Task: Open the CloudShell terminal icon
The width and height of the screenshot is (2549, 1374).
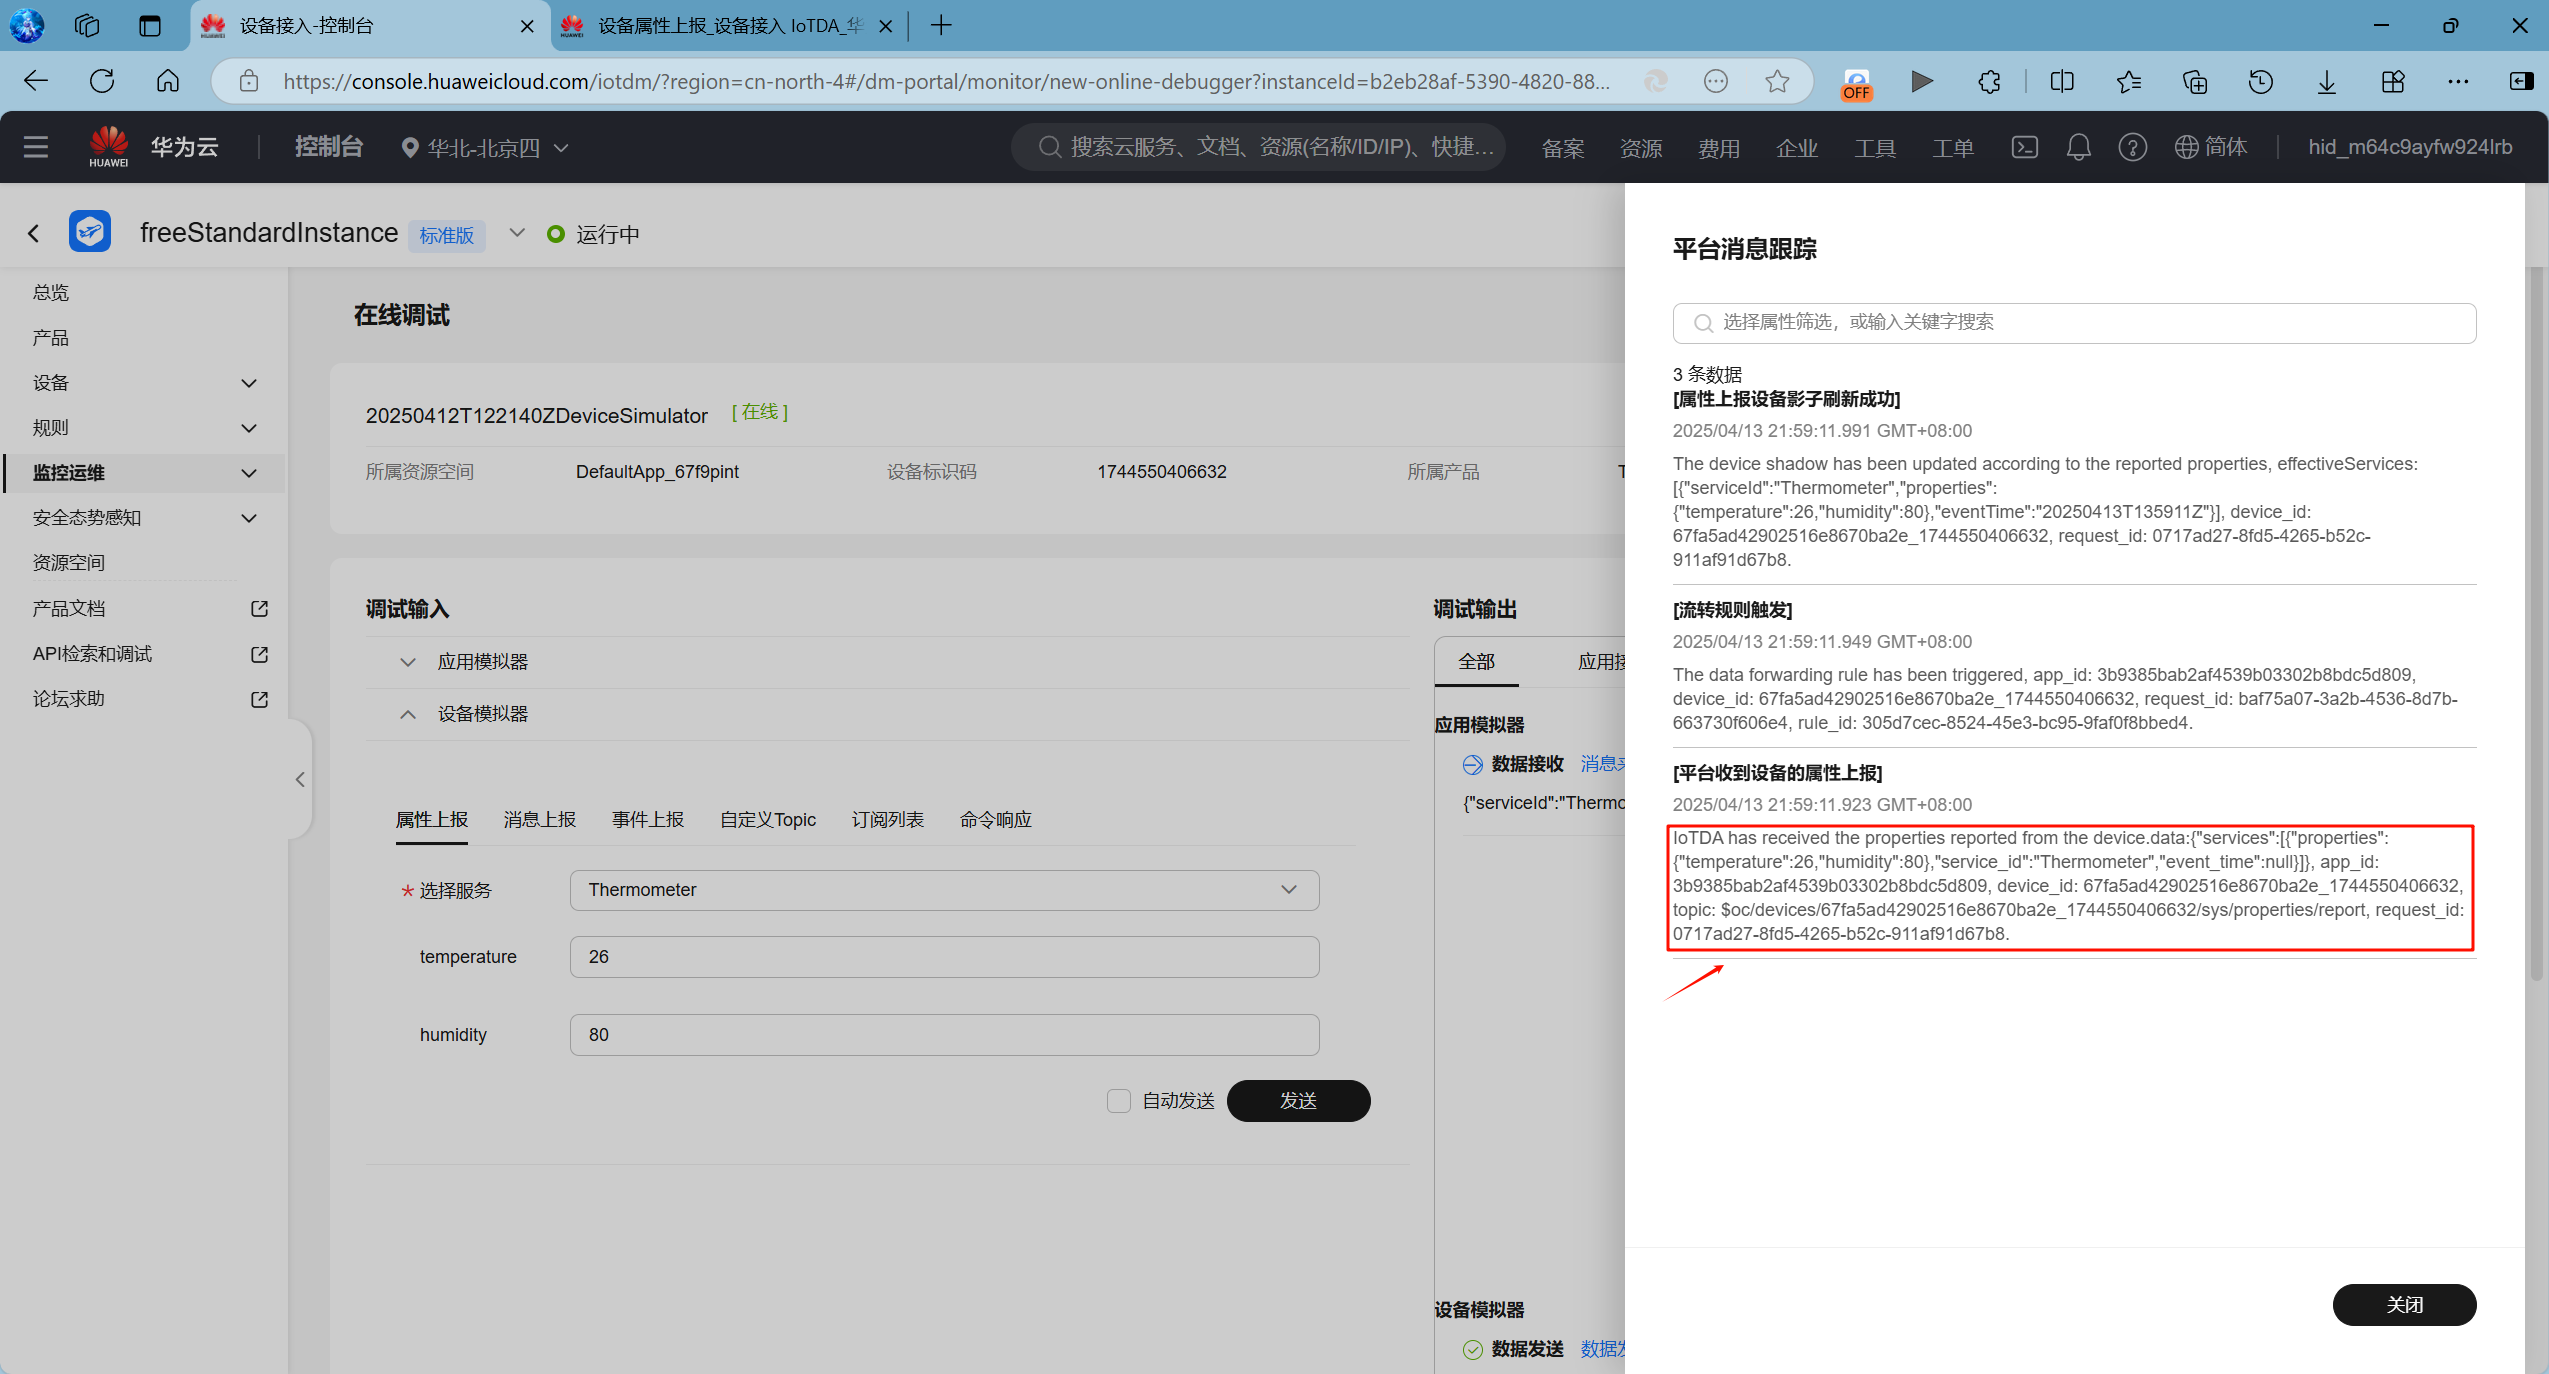Action: [x=2024, y=147]
